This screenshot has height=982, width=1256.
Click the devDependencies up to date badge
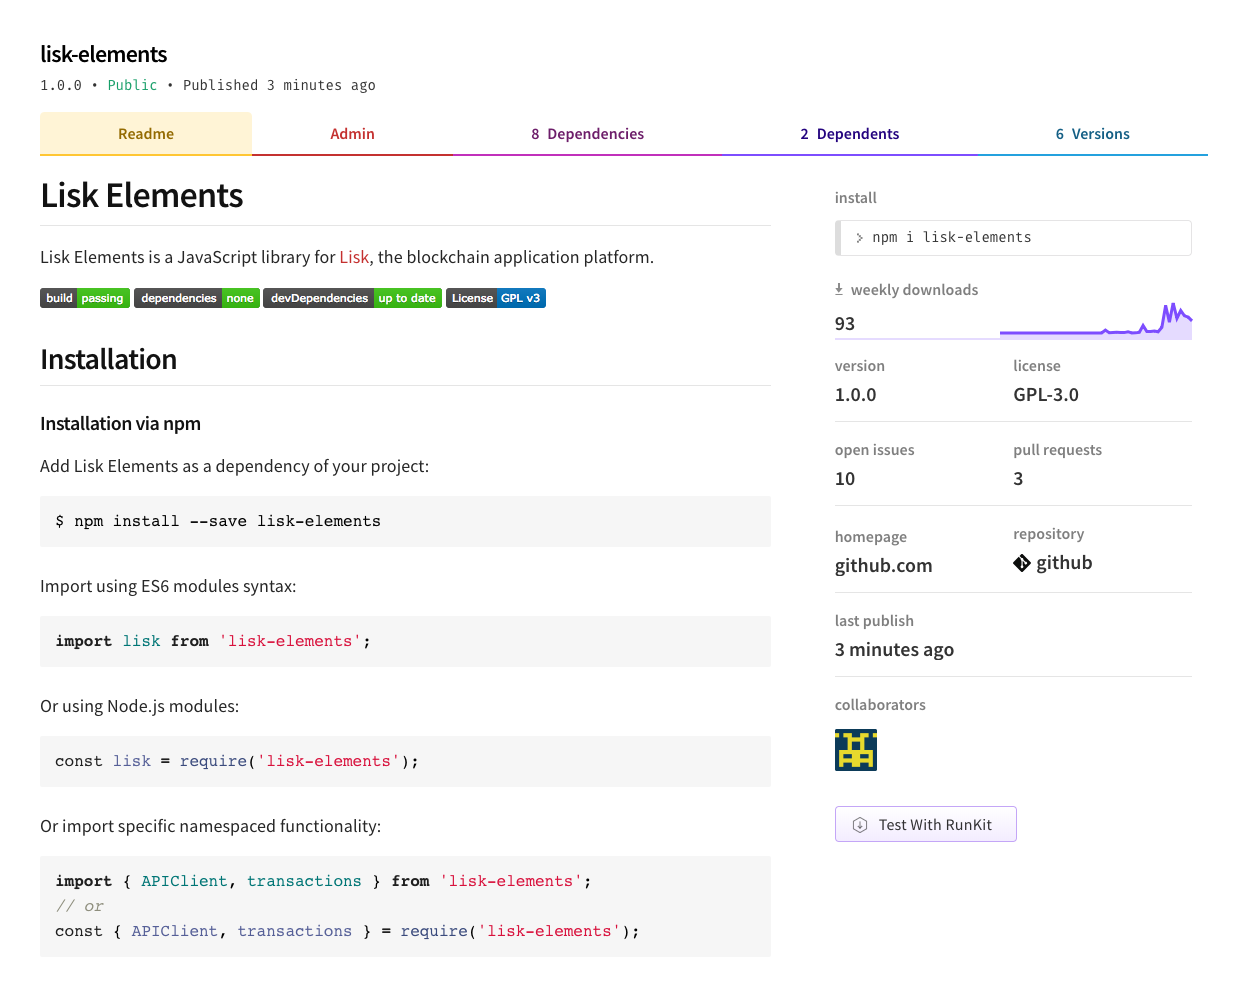(x=352, y=298)
